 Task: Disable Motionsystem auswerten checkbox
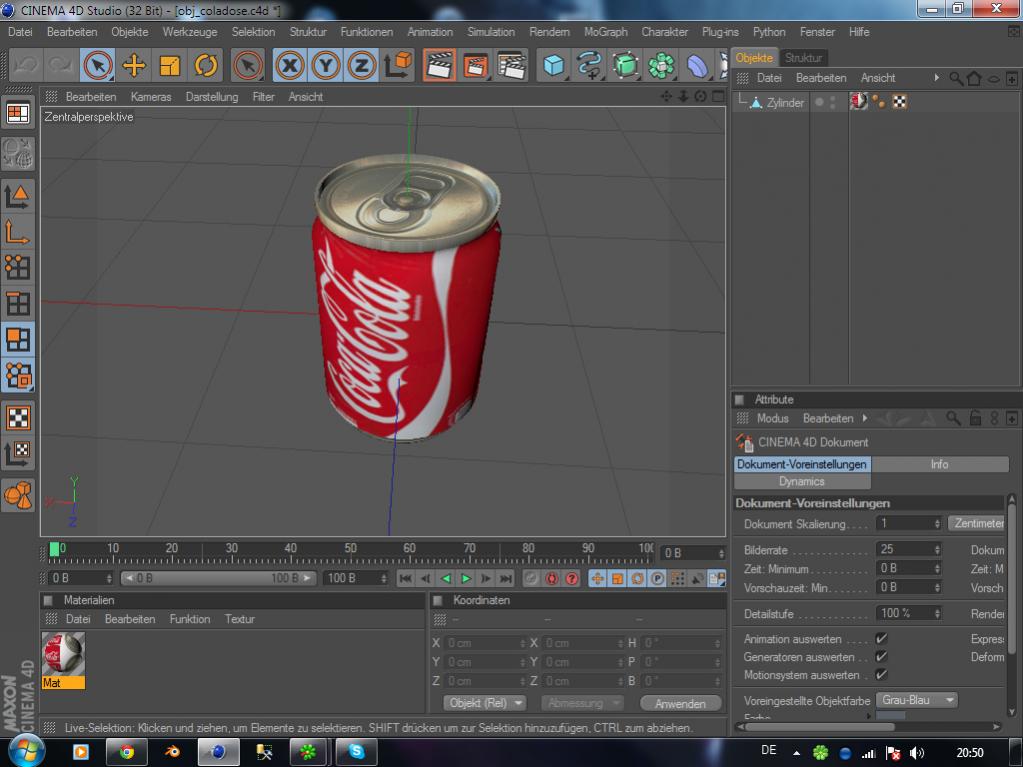point(881,675)
